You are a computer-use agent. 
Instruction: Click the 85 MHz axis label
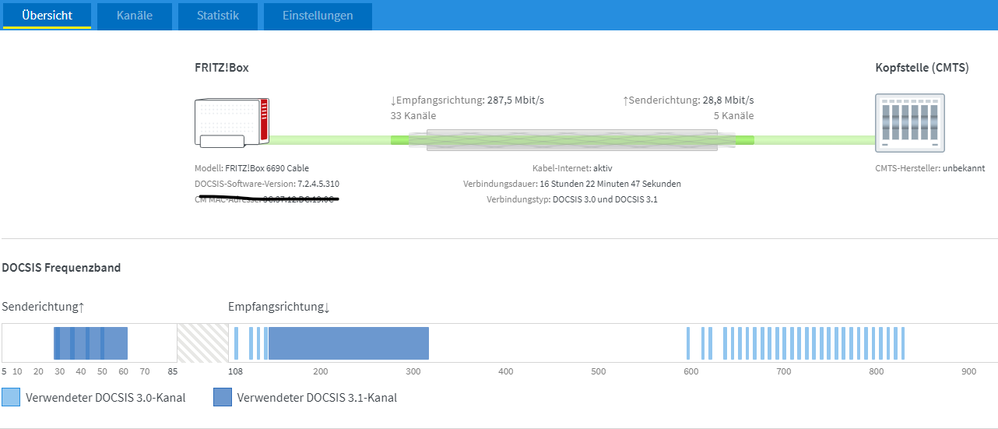pyautogui.click(x=172, y=371)
